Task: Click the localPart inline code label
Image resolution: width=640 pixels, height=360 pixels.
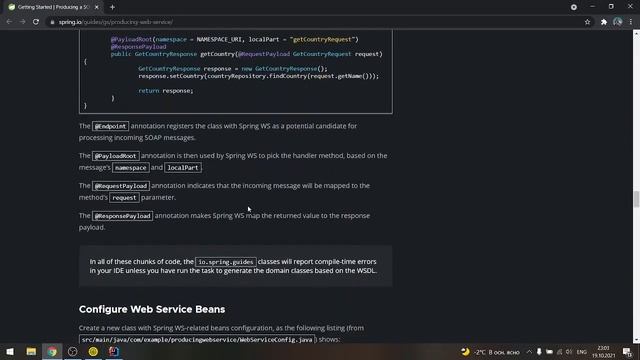Action: point(183,168)
